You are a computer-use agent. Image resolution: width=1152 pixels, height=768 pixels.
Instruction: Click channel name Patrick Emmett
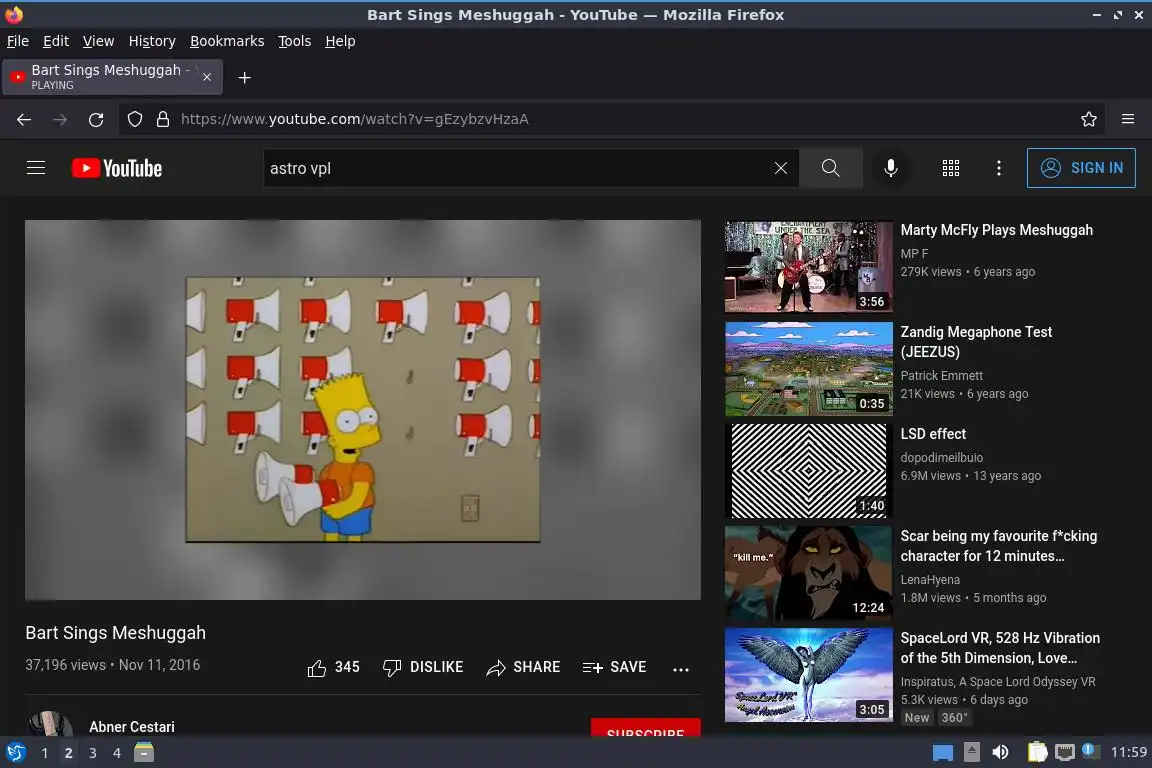click(x=942, y=376)
